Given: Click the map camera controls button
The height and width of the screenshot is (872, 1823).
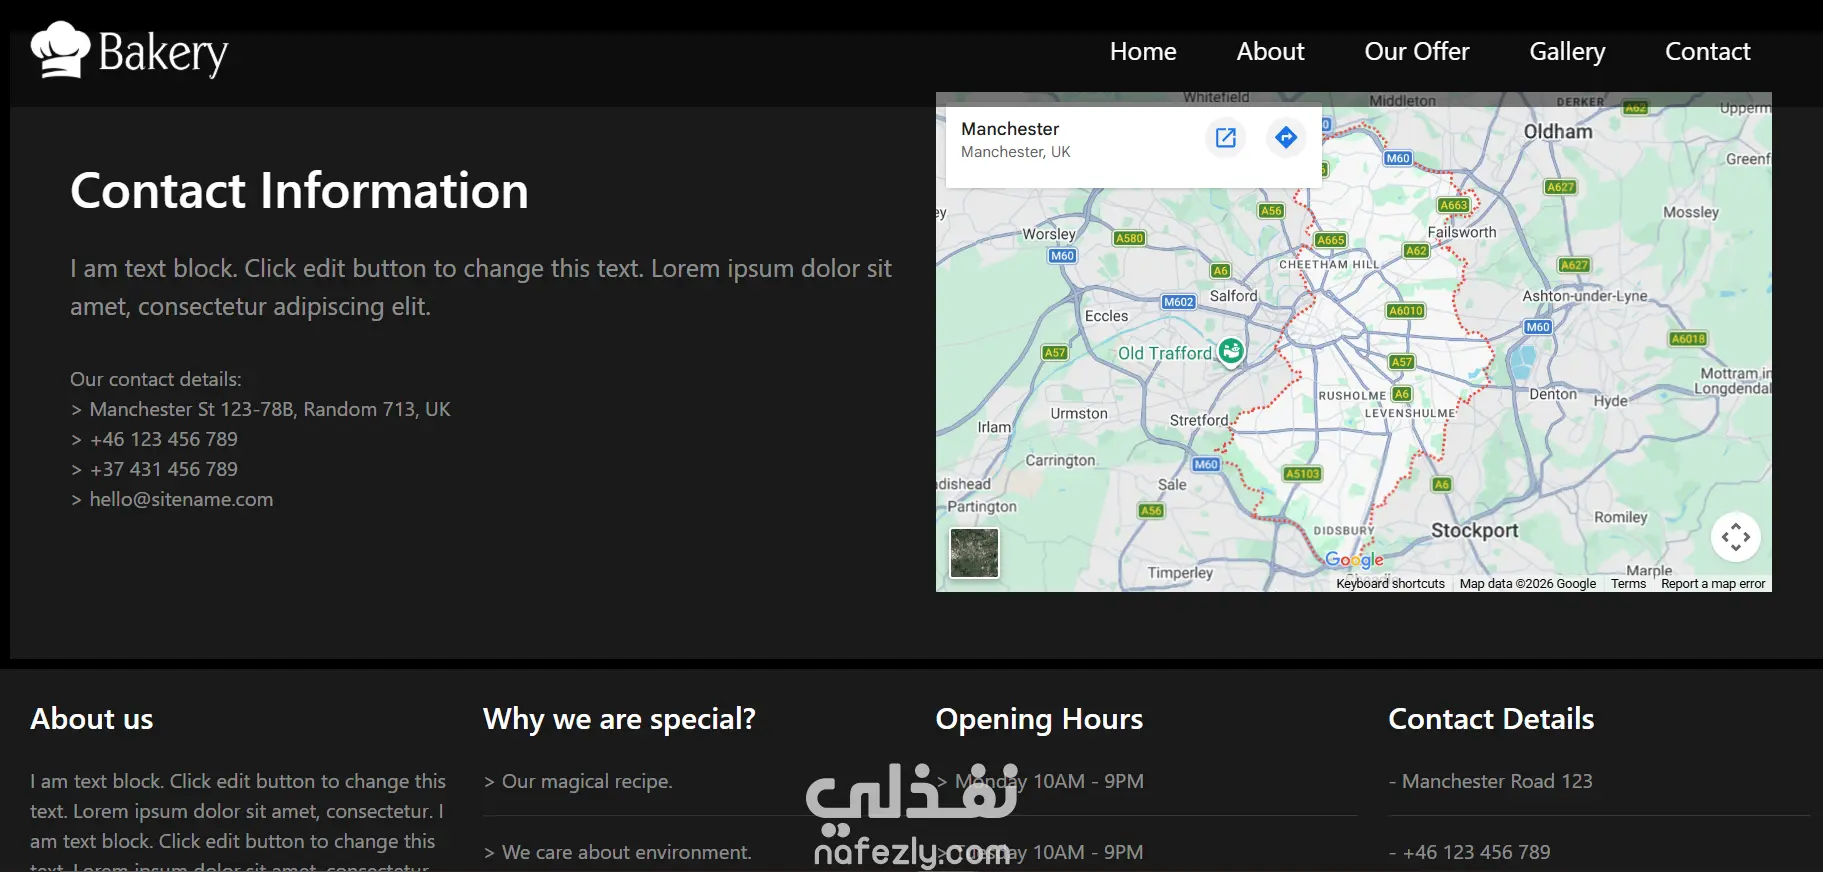Looking at the screenshot, I should tap(1736, 537).
